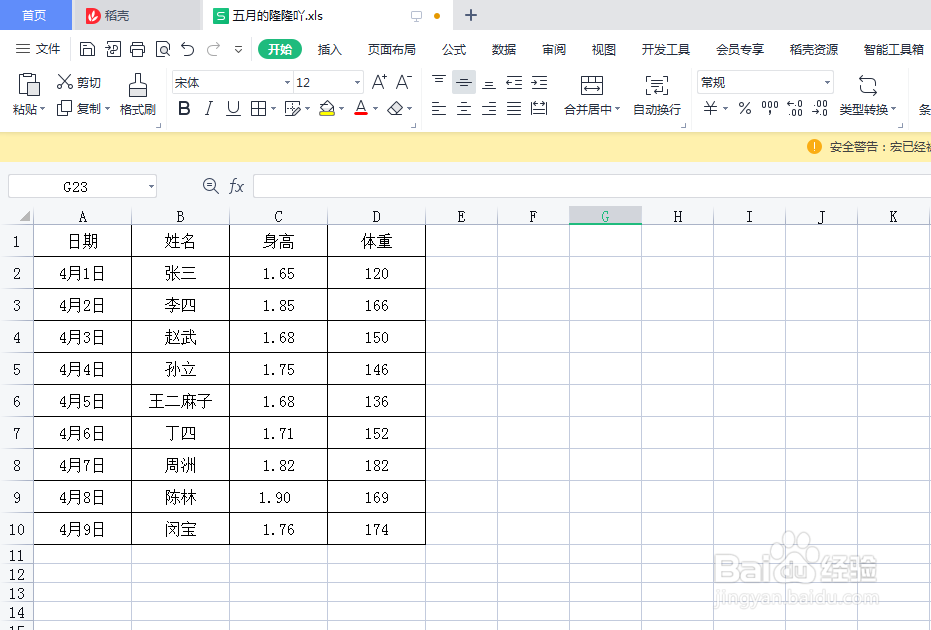Open the font size dropdown
Viewport: 931px width, 630px height.
[x=357, y=83]
